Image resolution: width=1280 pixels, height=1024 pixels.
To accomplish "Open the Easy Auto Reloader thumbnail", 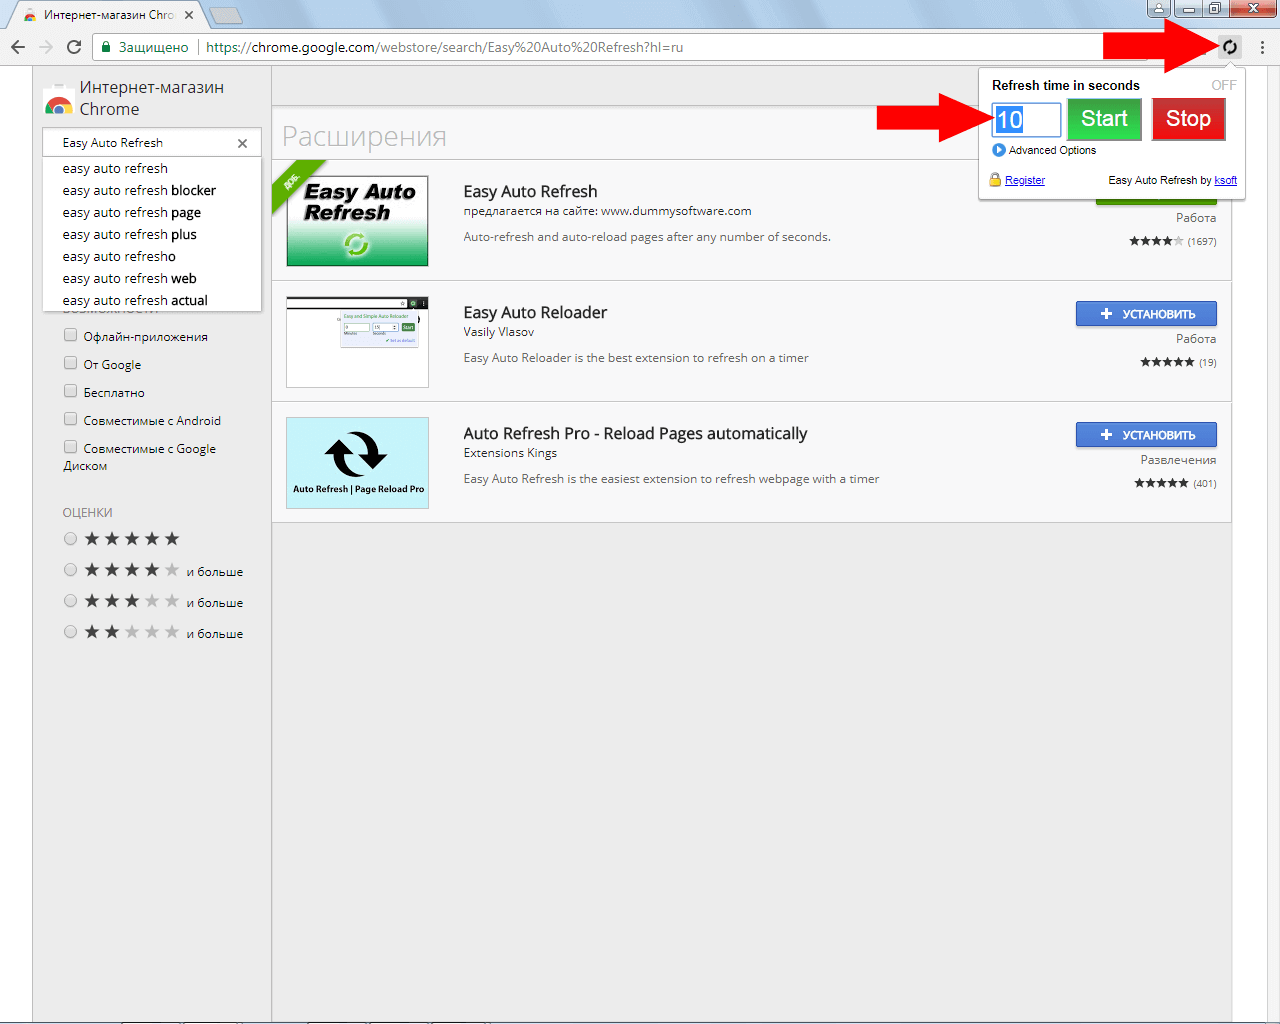I will 357,342.
